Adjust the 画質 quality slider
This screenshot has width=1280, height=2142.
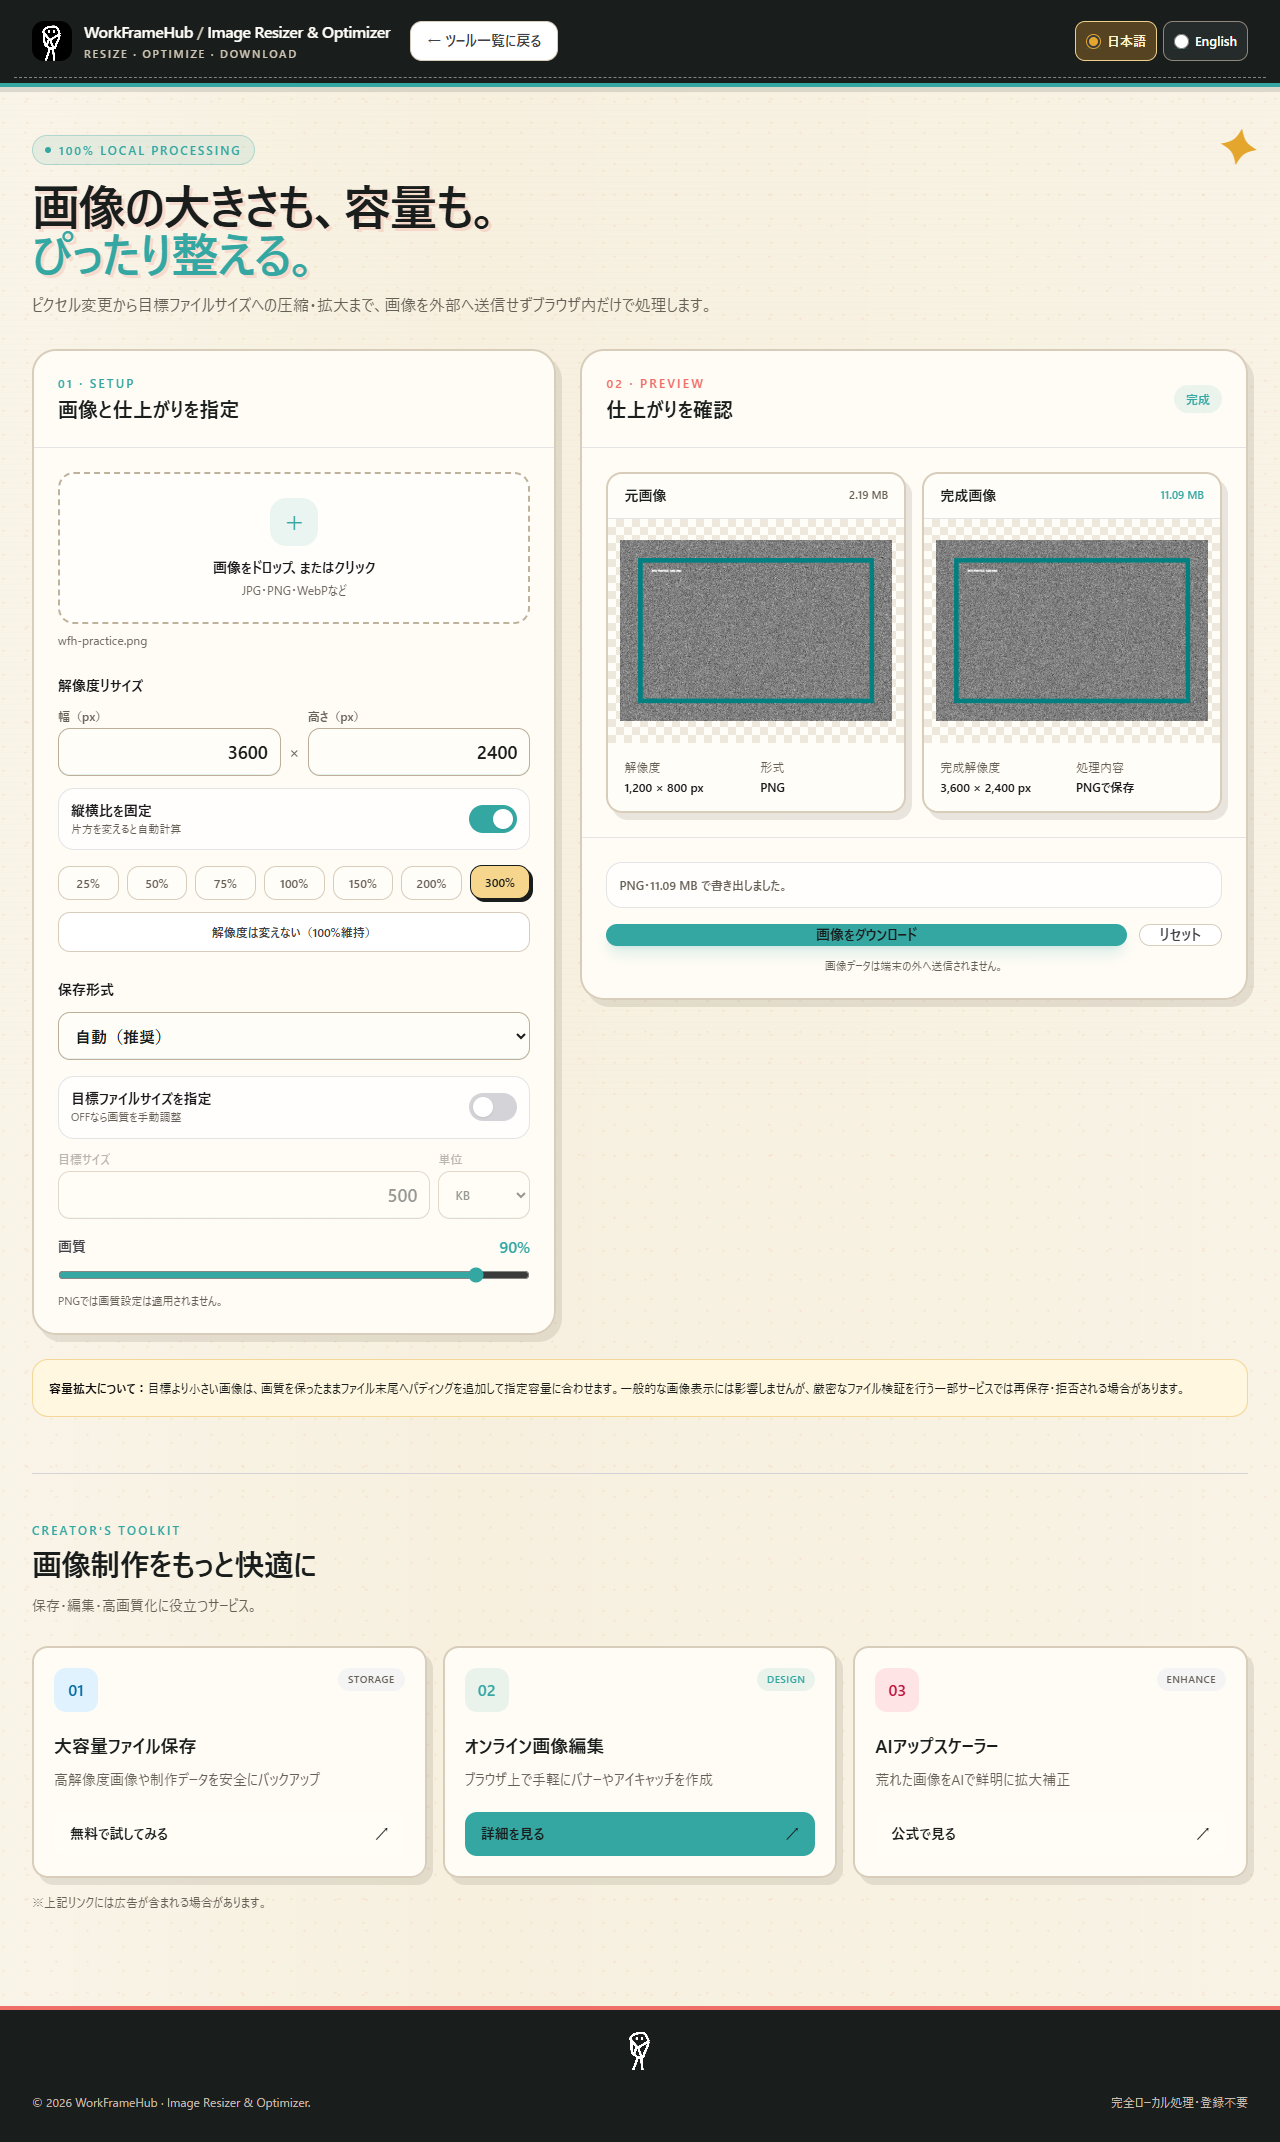point(294,1275)
